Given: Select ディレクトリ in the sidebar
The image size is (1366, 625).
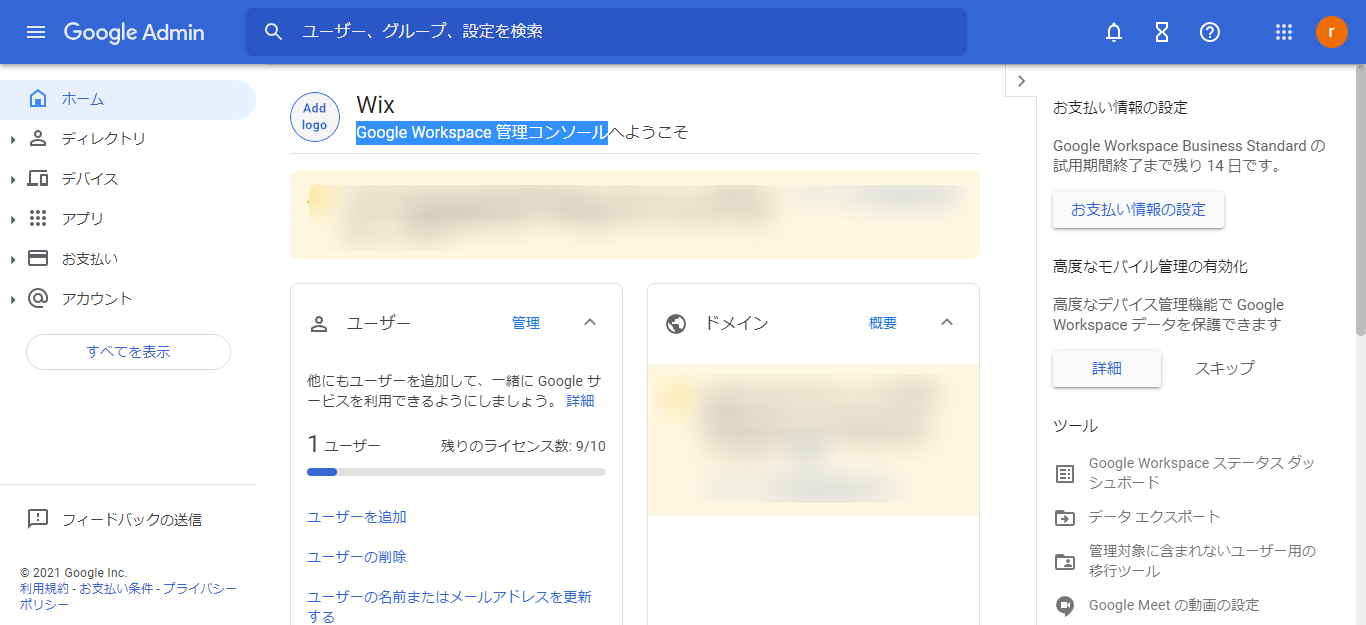Looking at the screenshot, I should point(128,139).
